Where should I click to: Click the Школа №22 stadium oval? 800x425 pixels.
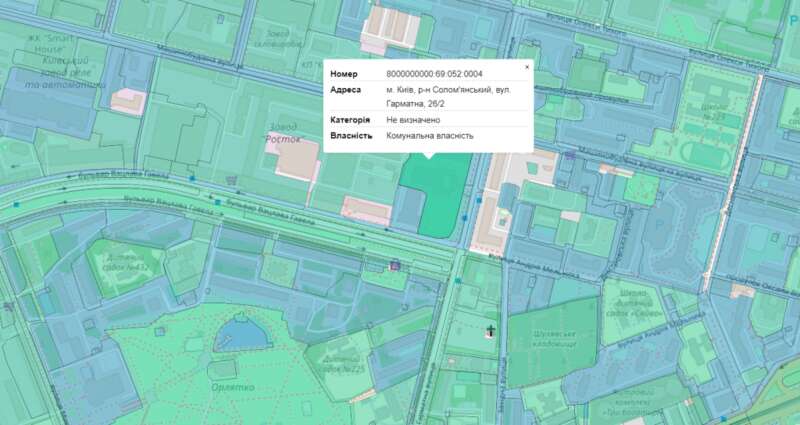click(x=706, y=154)
